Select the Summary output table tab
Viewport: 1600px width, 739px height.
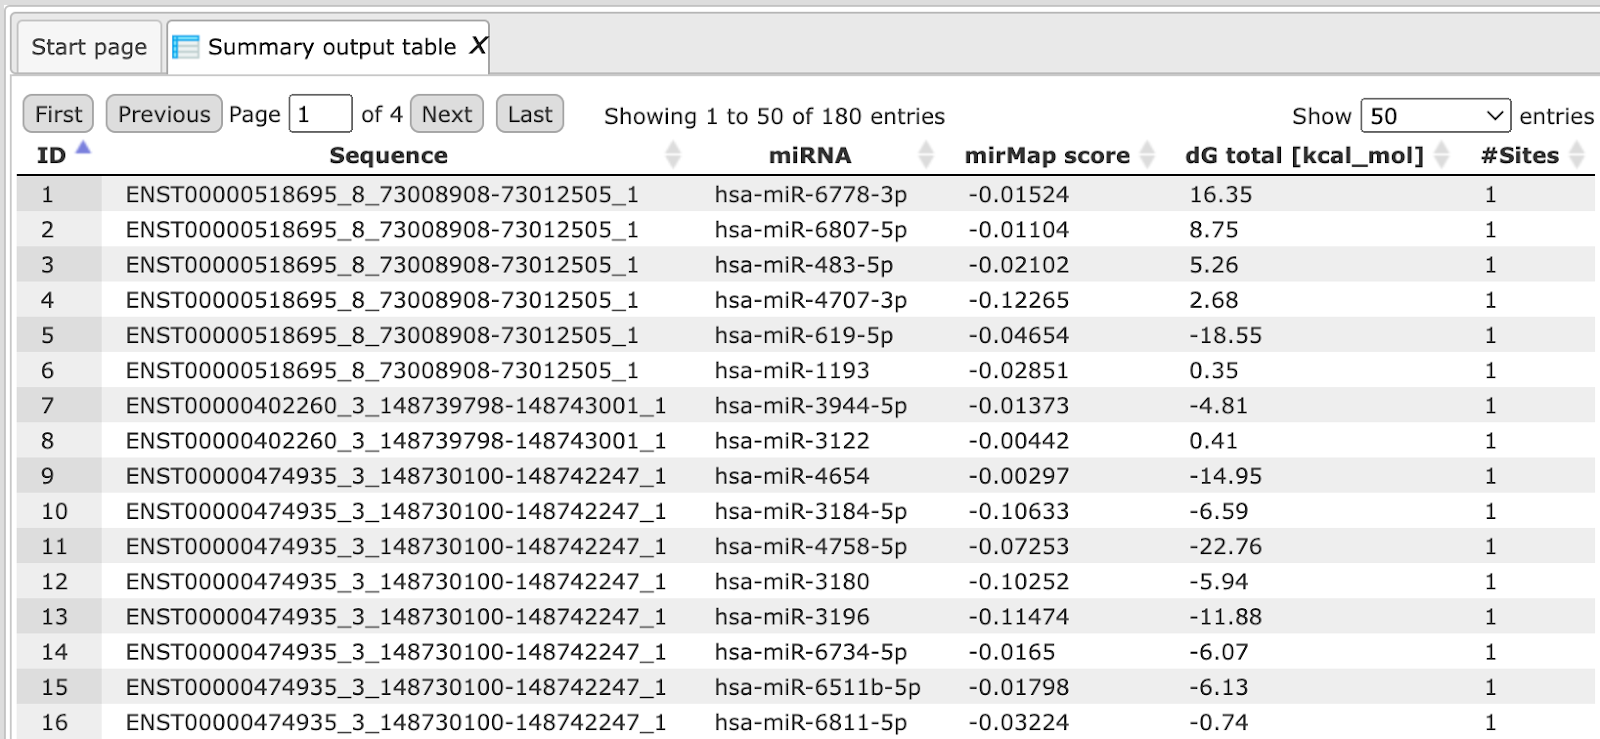coord(328,47)
